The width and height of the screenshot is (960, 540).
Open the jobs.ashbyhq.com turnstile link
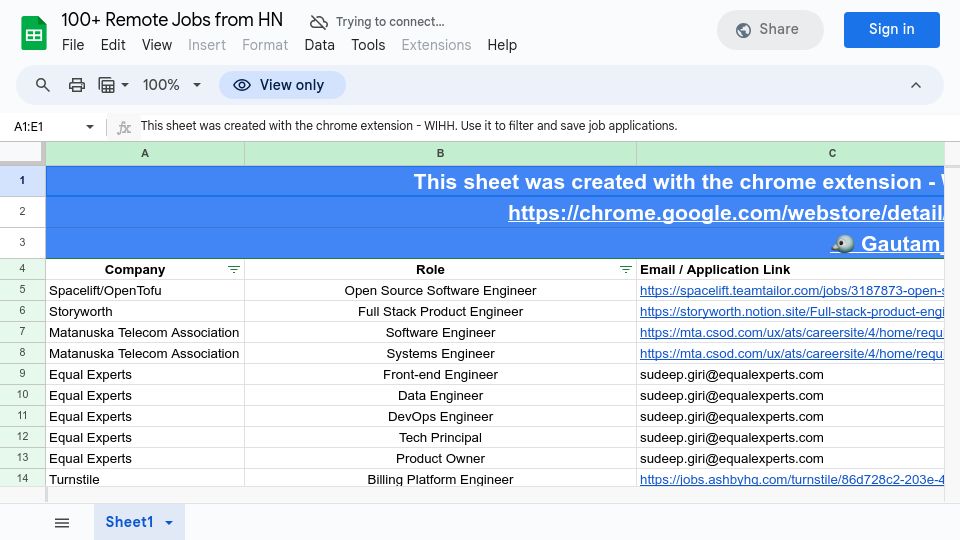coord(792,479)
